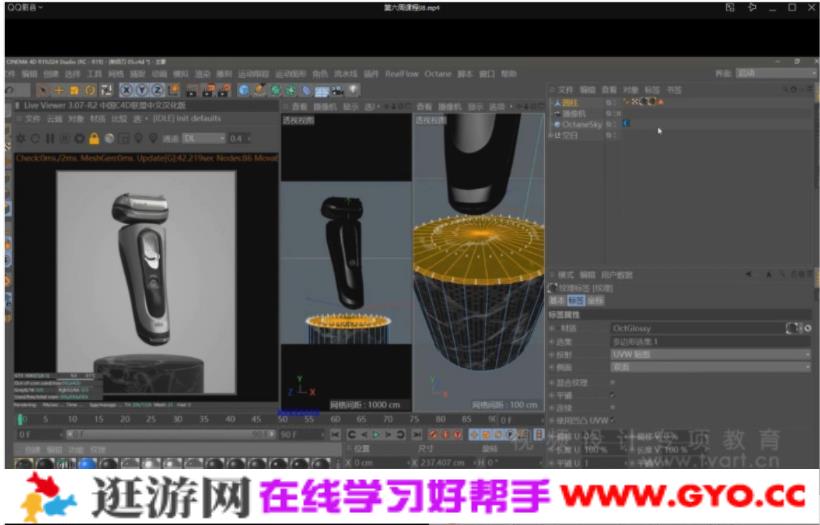This screenshot has width=820, height=525.
Task: Click the 237.407 cm size X field
Action: pyautogui.click(x=439, y=463)
